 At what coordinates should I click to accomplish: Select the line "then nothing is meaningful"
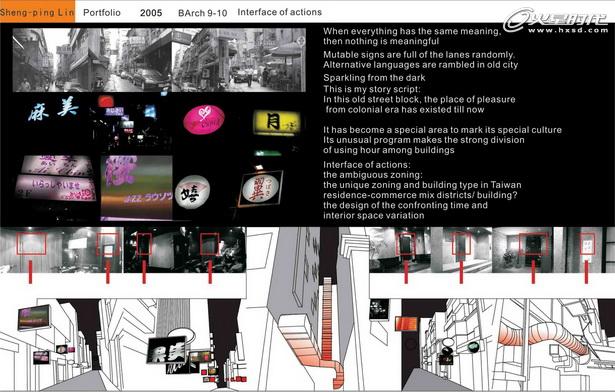pos(381,41)
